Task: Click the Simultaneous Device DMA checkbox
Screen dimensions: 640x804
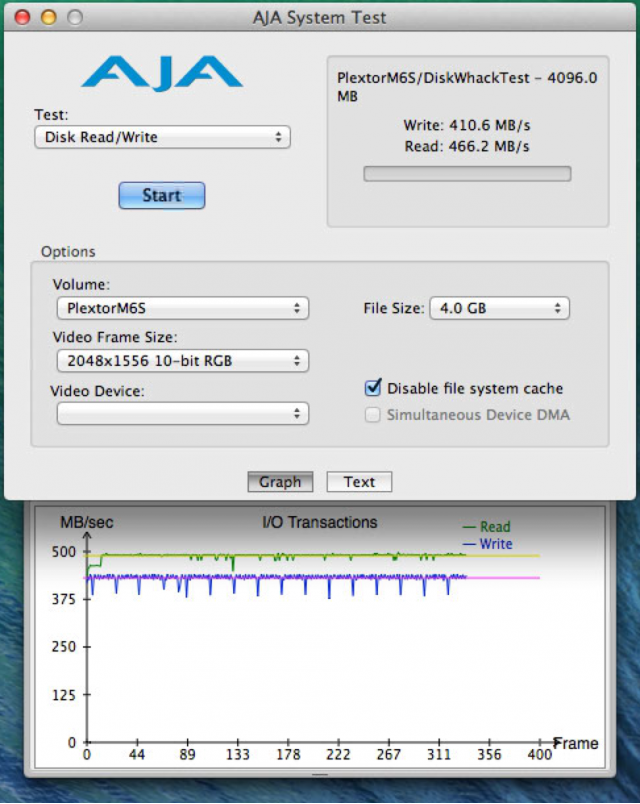Action: tap(372, 415)
